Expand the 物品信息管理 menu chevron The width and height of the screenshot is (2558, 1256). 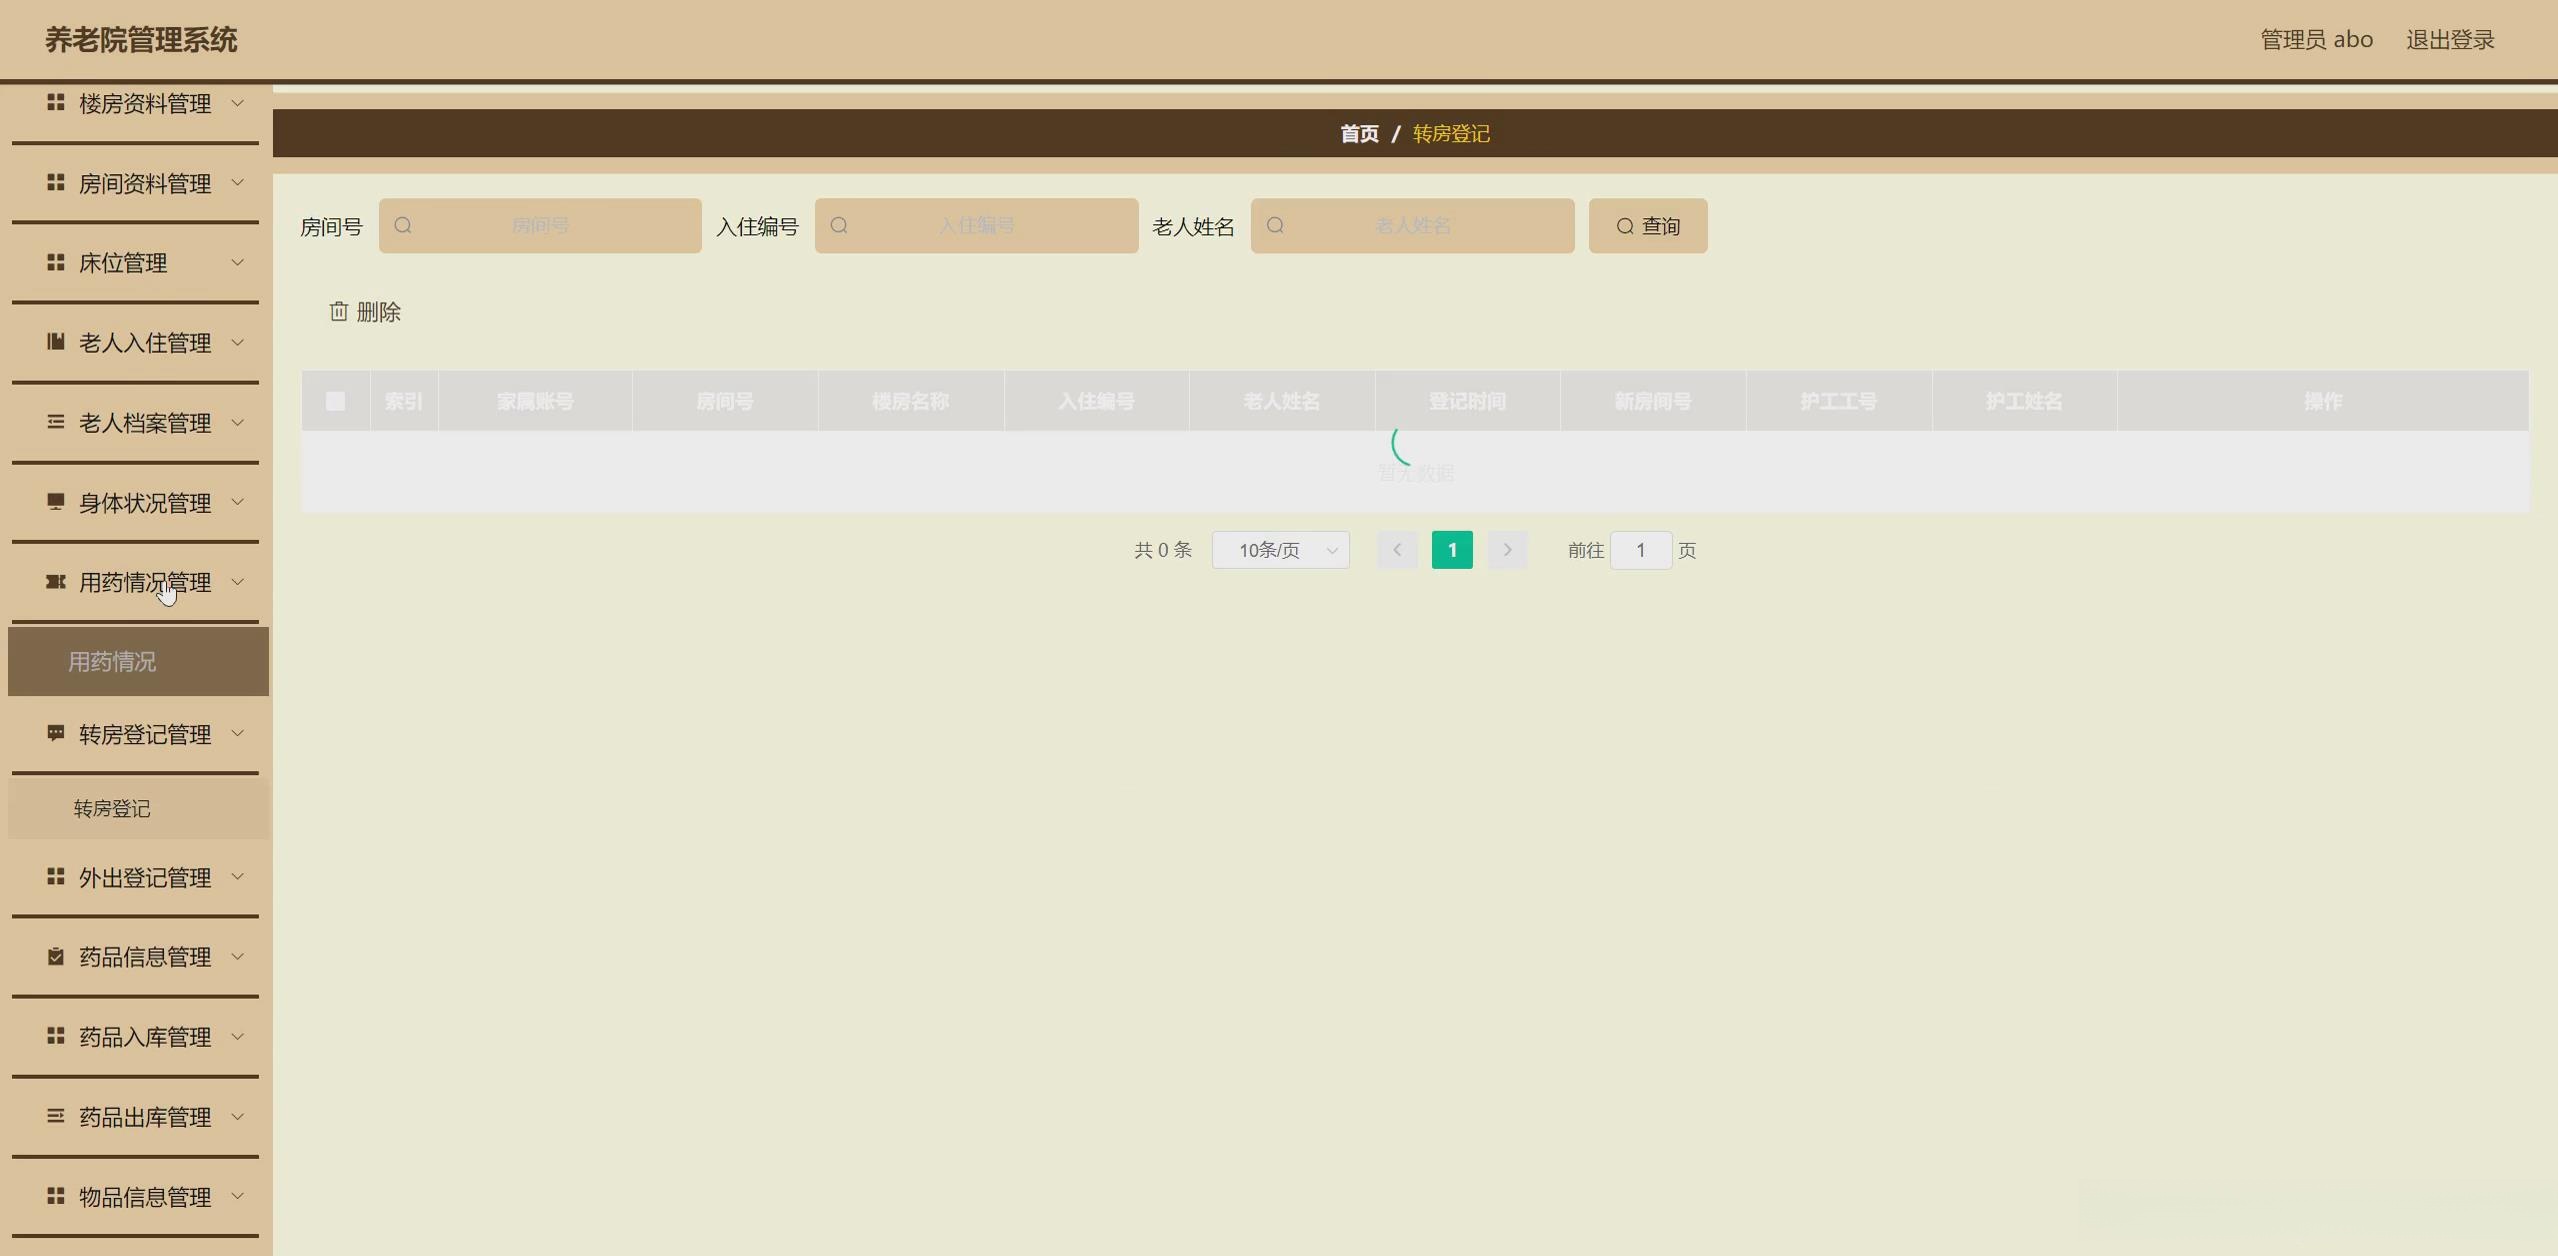click(x=238, y=1196)
